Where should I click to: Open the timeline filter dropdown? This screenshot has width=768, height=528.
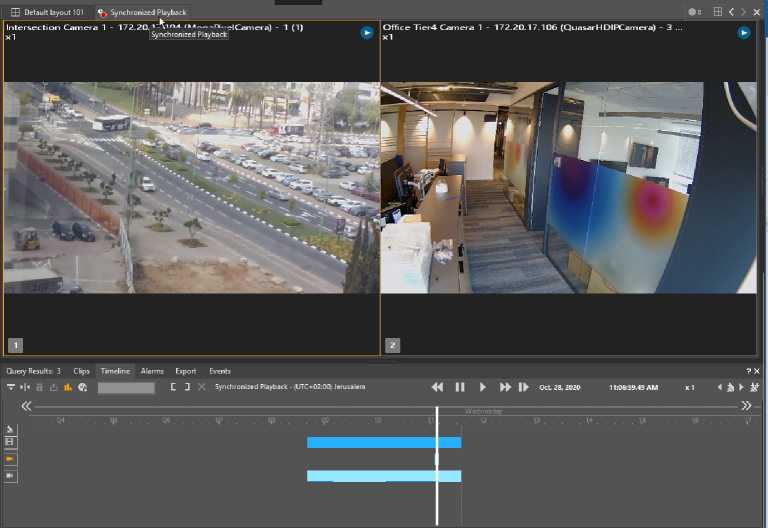[11, 387]
